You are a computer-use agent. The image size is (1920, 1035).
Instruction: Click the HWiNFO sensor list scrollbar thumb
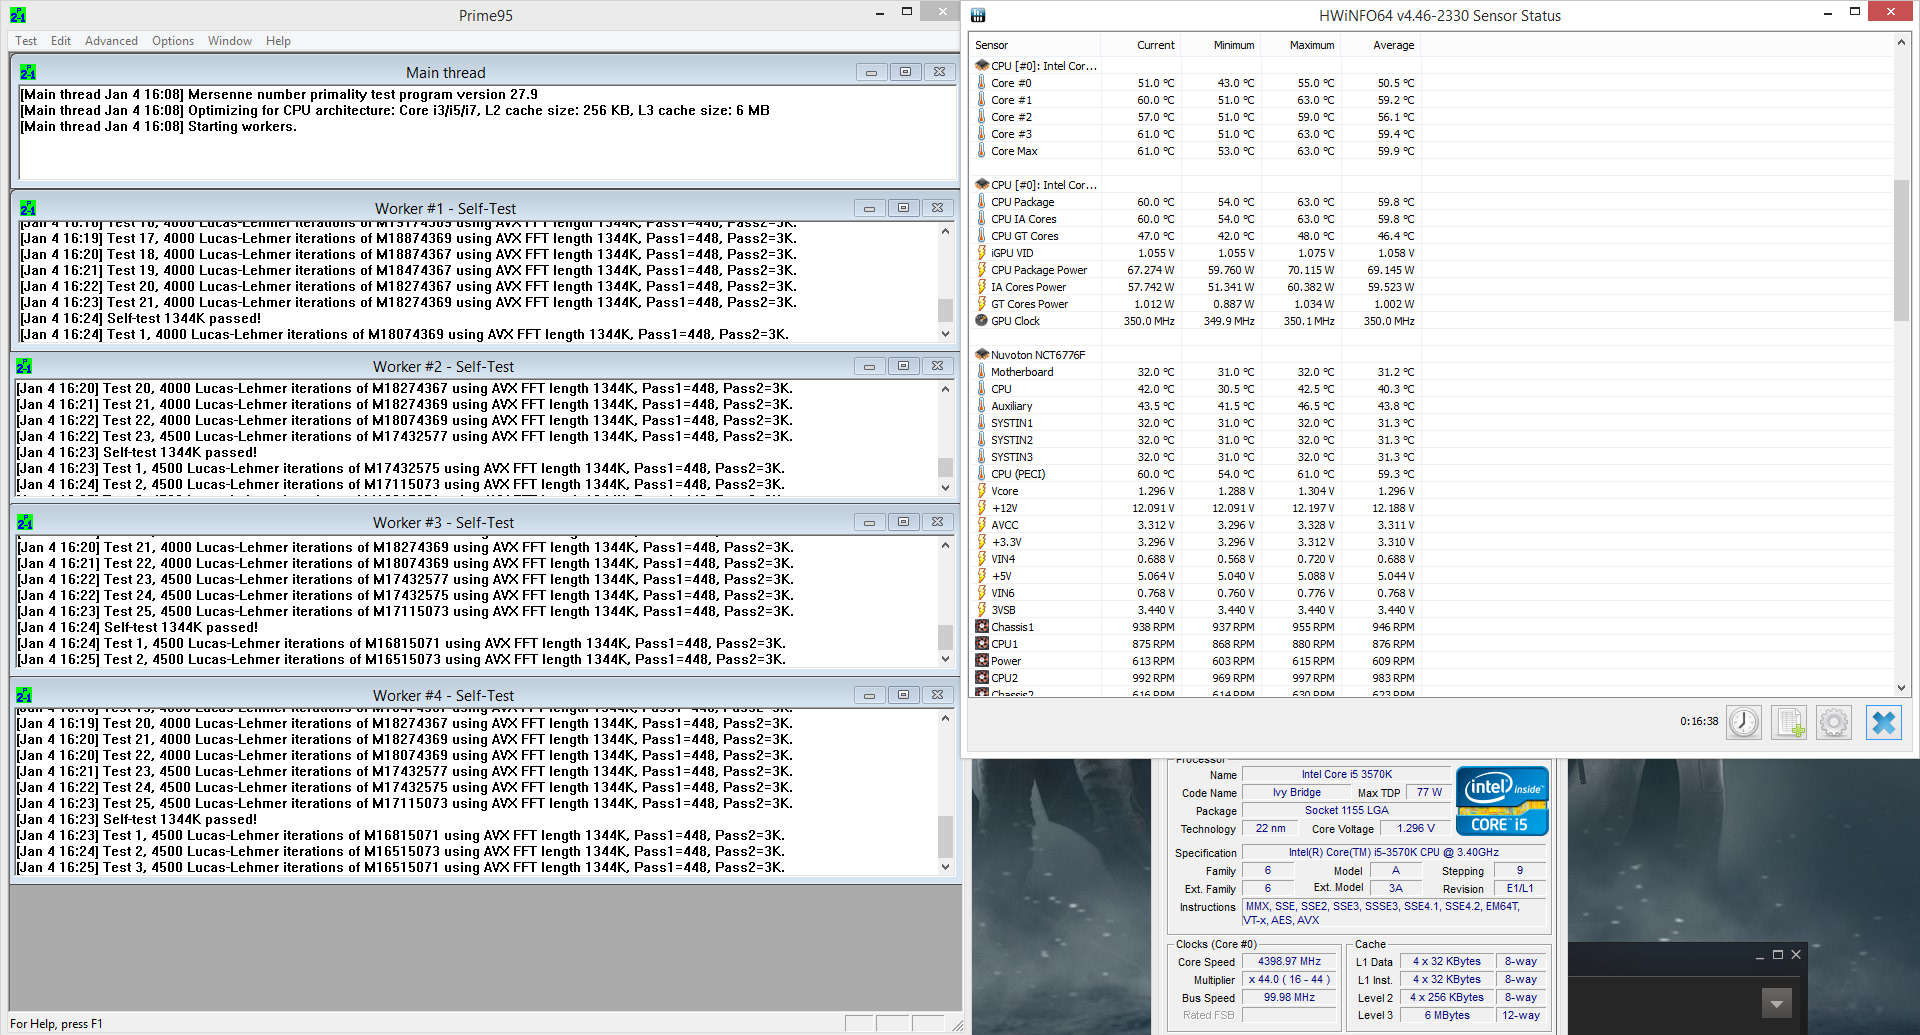tap(1901, 250)
